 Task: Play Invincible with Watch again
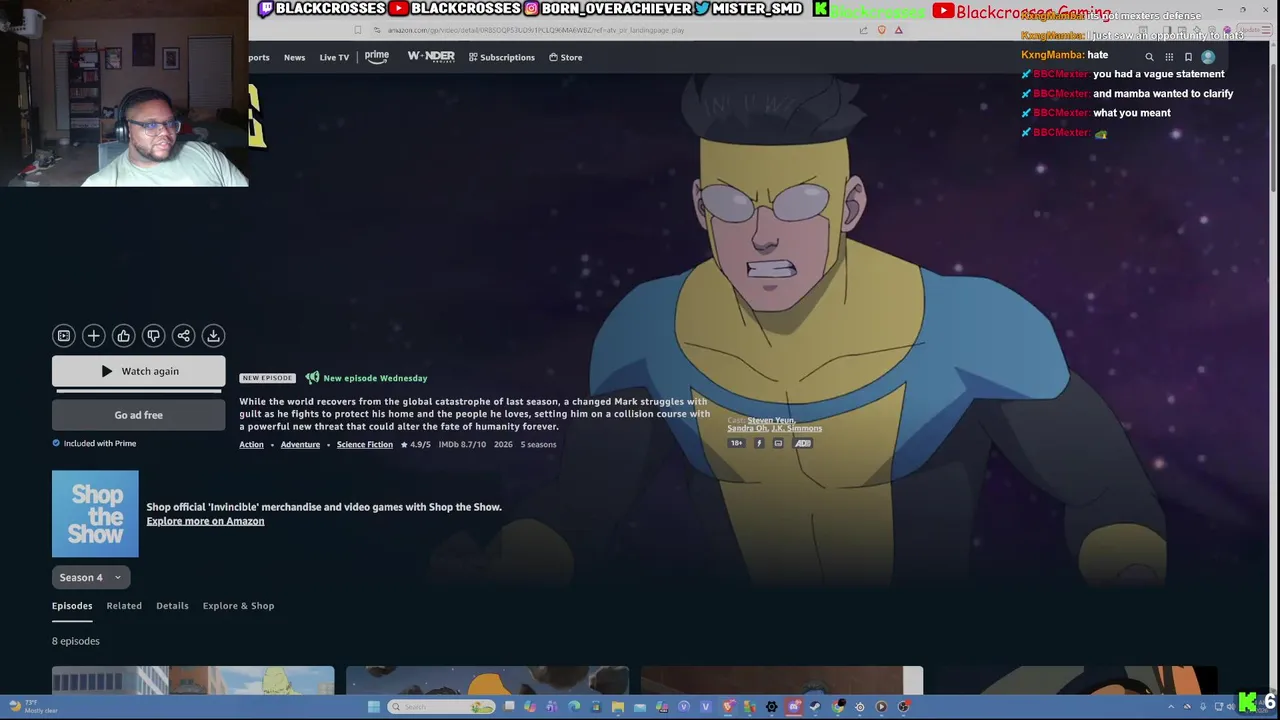point(138,371)
